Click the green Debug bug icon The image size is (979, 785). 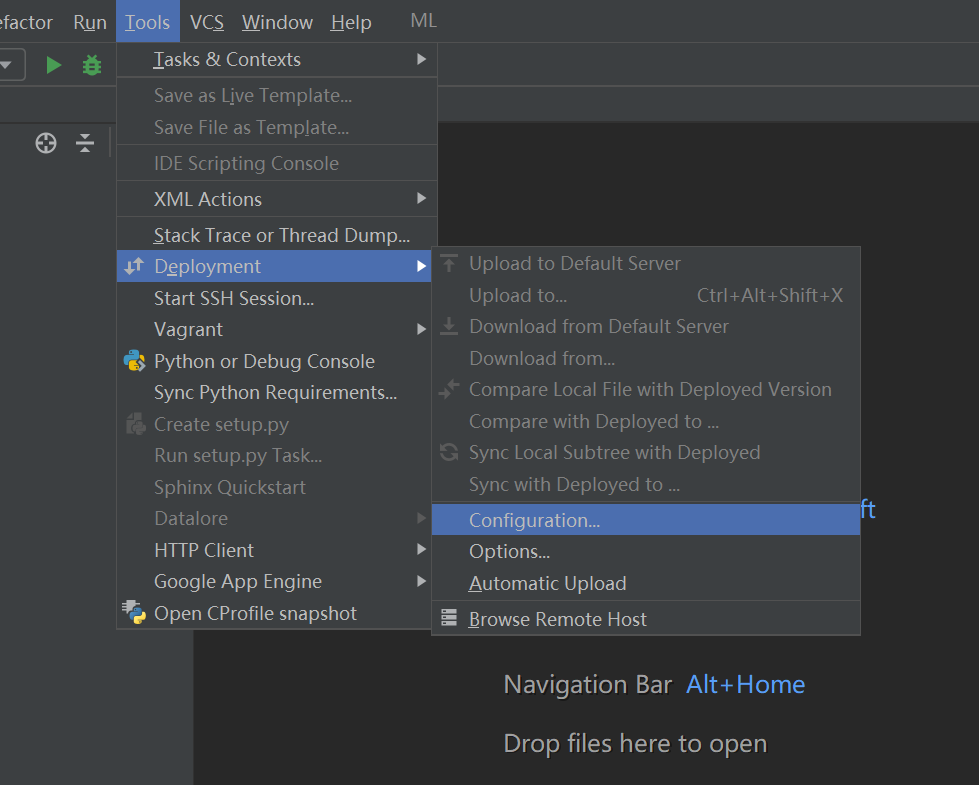click(92, 65)
